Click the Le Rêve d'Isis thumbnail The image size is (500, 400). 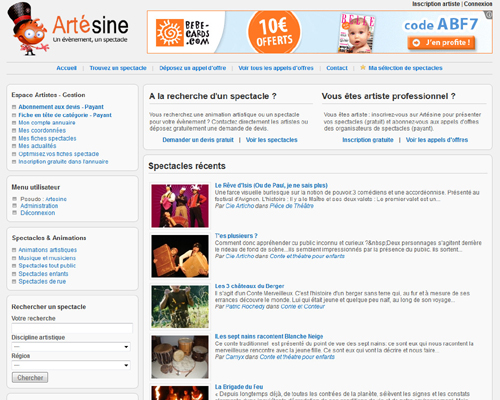point(180,206)
